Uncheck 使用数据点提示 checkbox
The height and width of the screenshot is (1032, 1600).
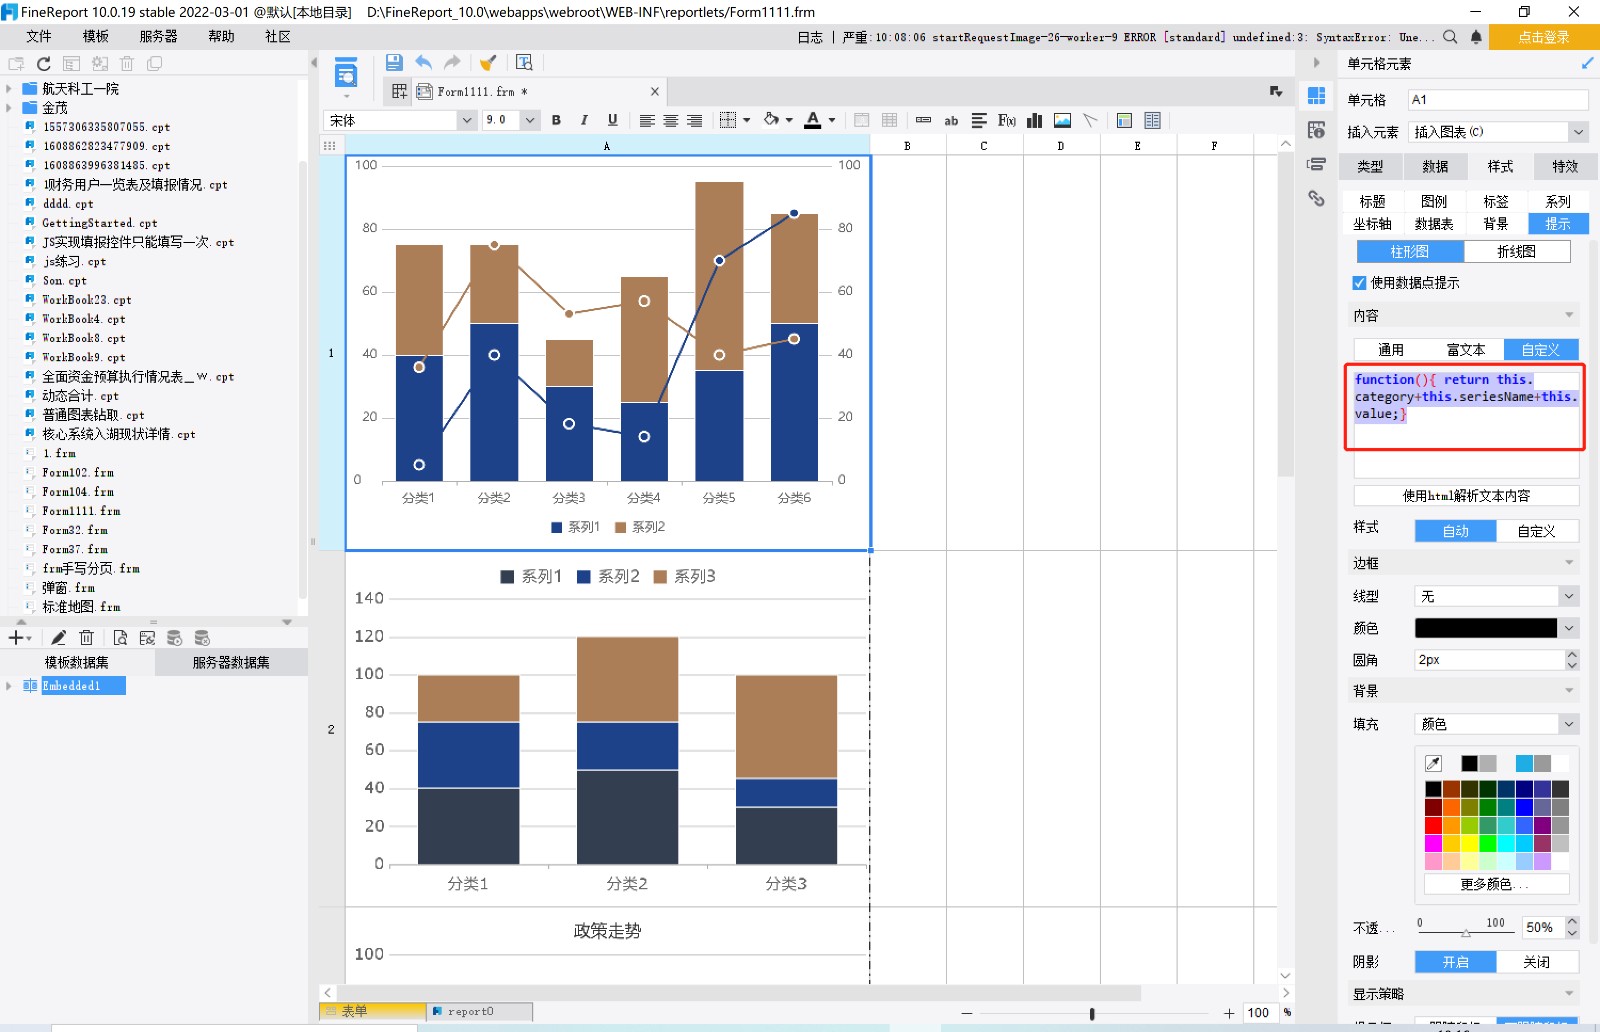pos(1359,283)
